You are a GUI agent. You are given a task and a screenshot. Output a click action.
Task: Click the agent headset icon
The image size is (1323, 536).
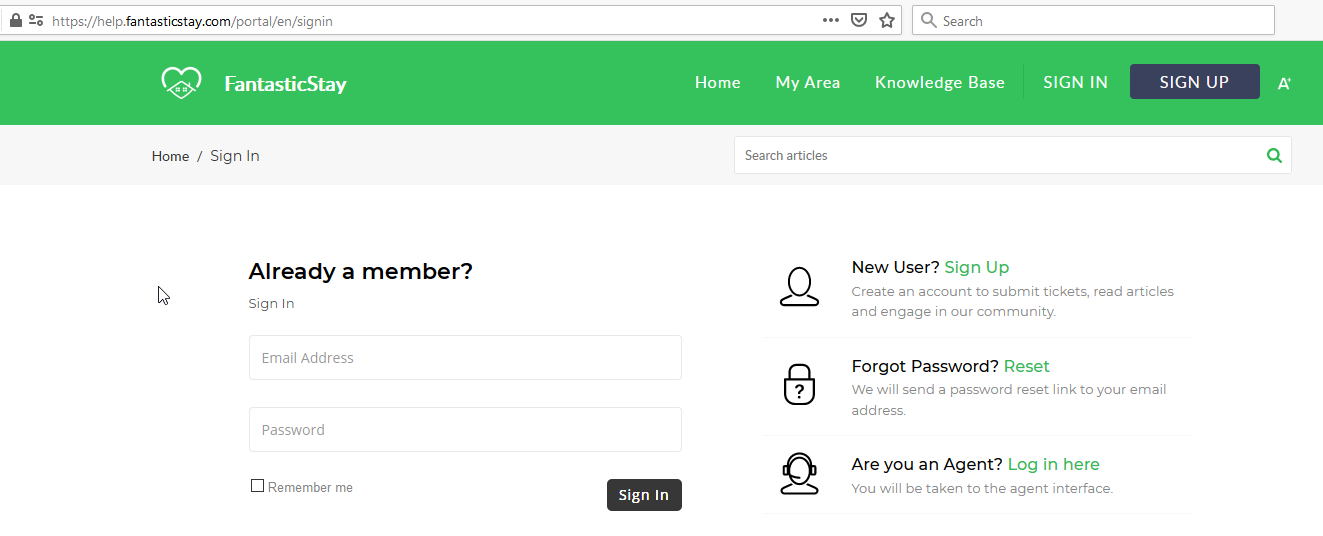click(x=799, y=474)
